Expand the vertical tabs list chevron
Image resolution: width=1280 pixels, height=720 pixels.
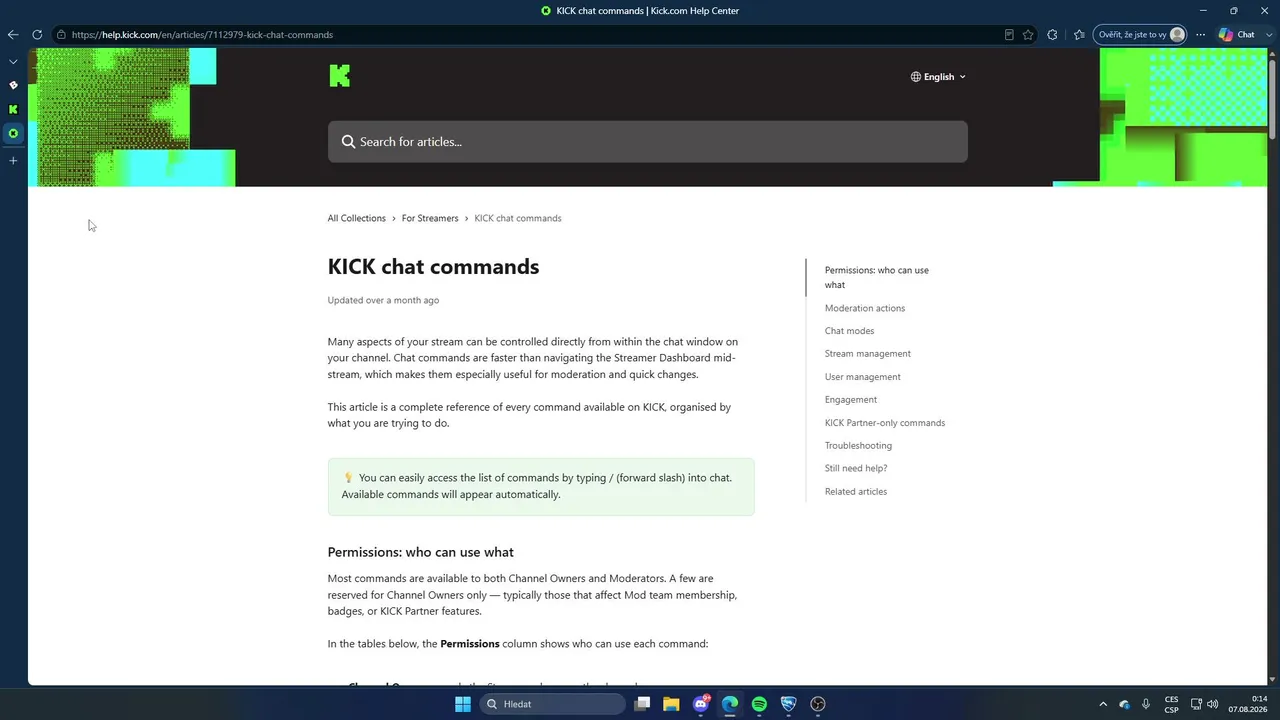click(13, 62)
